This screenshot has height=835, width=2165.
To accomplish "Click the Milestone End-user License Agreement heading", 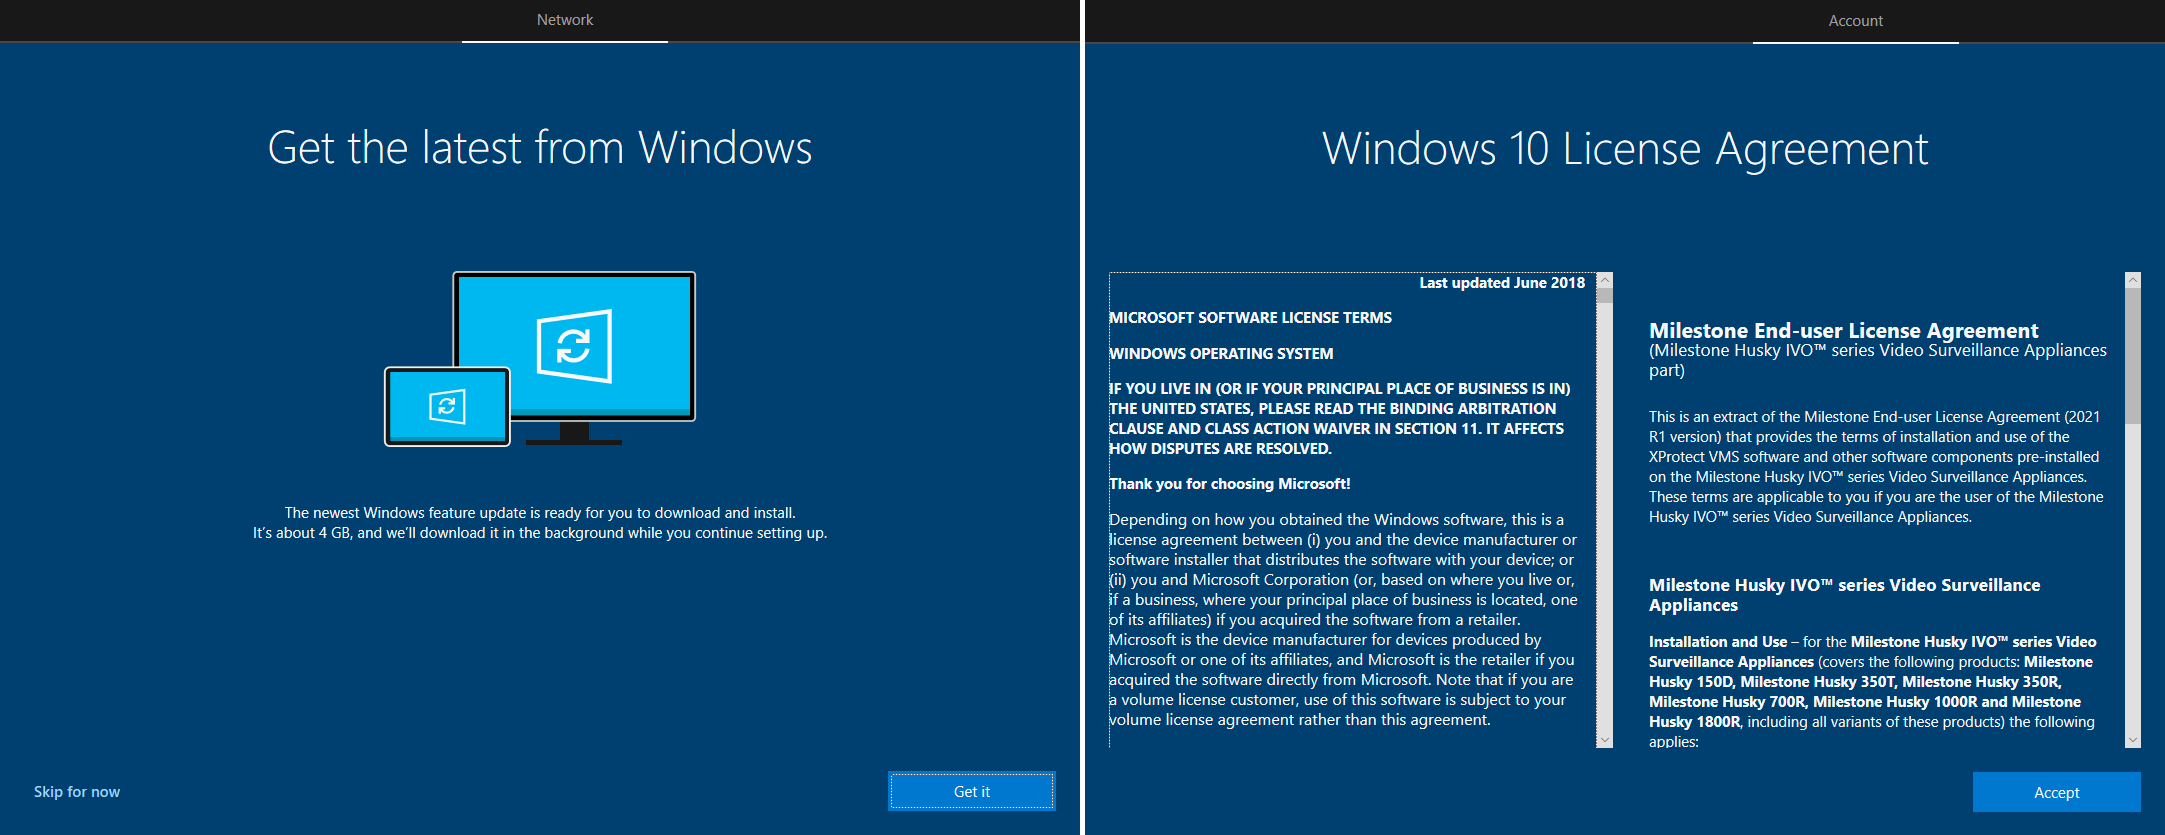I will tap(1843, 331).
